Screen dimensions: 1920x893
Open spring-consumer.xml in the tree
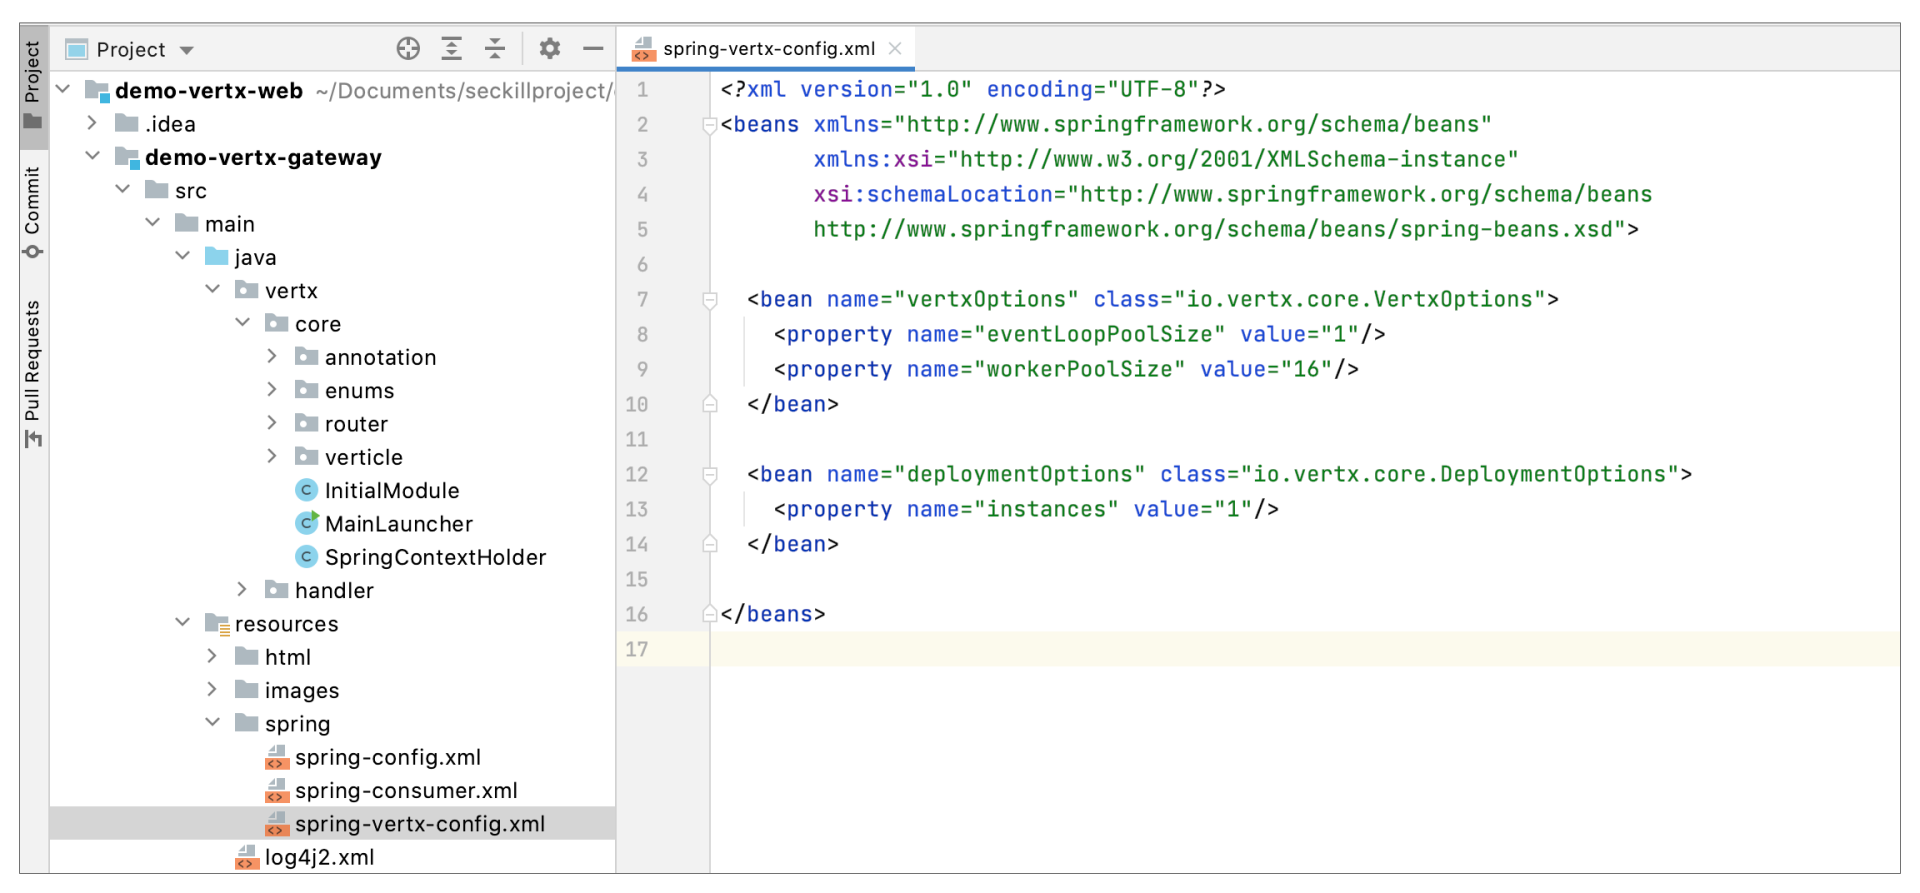(406, 791)
